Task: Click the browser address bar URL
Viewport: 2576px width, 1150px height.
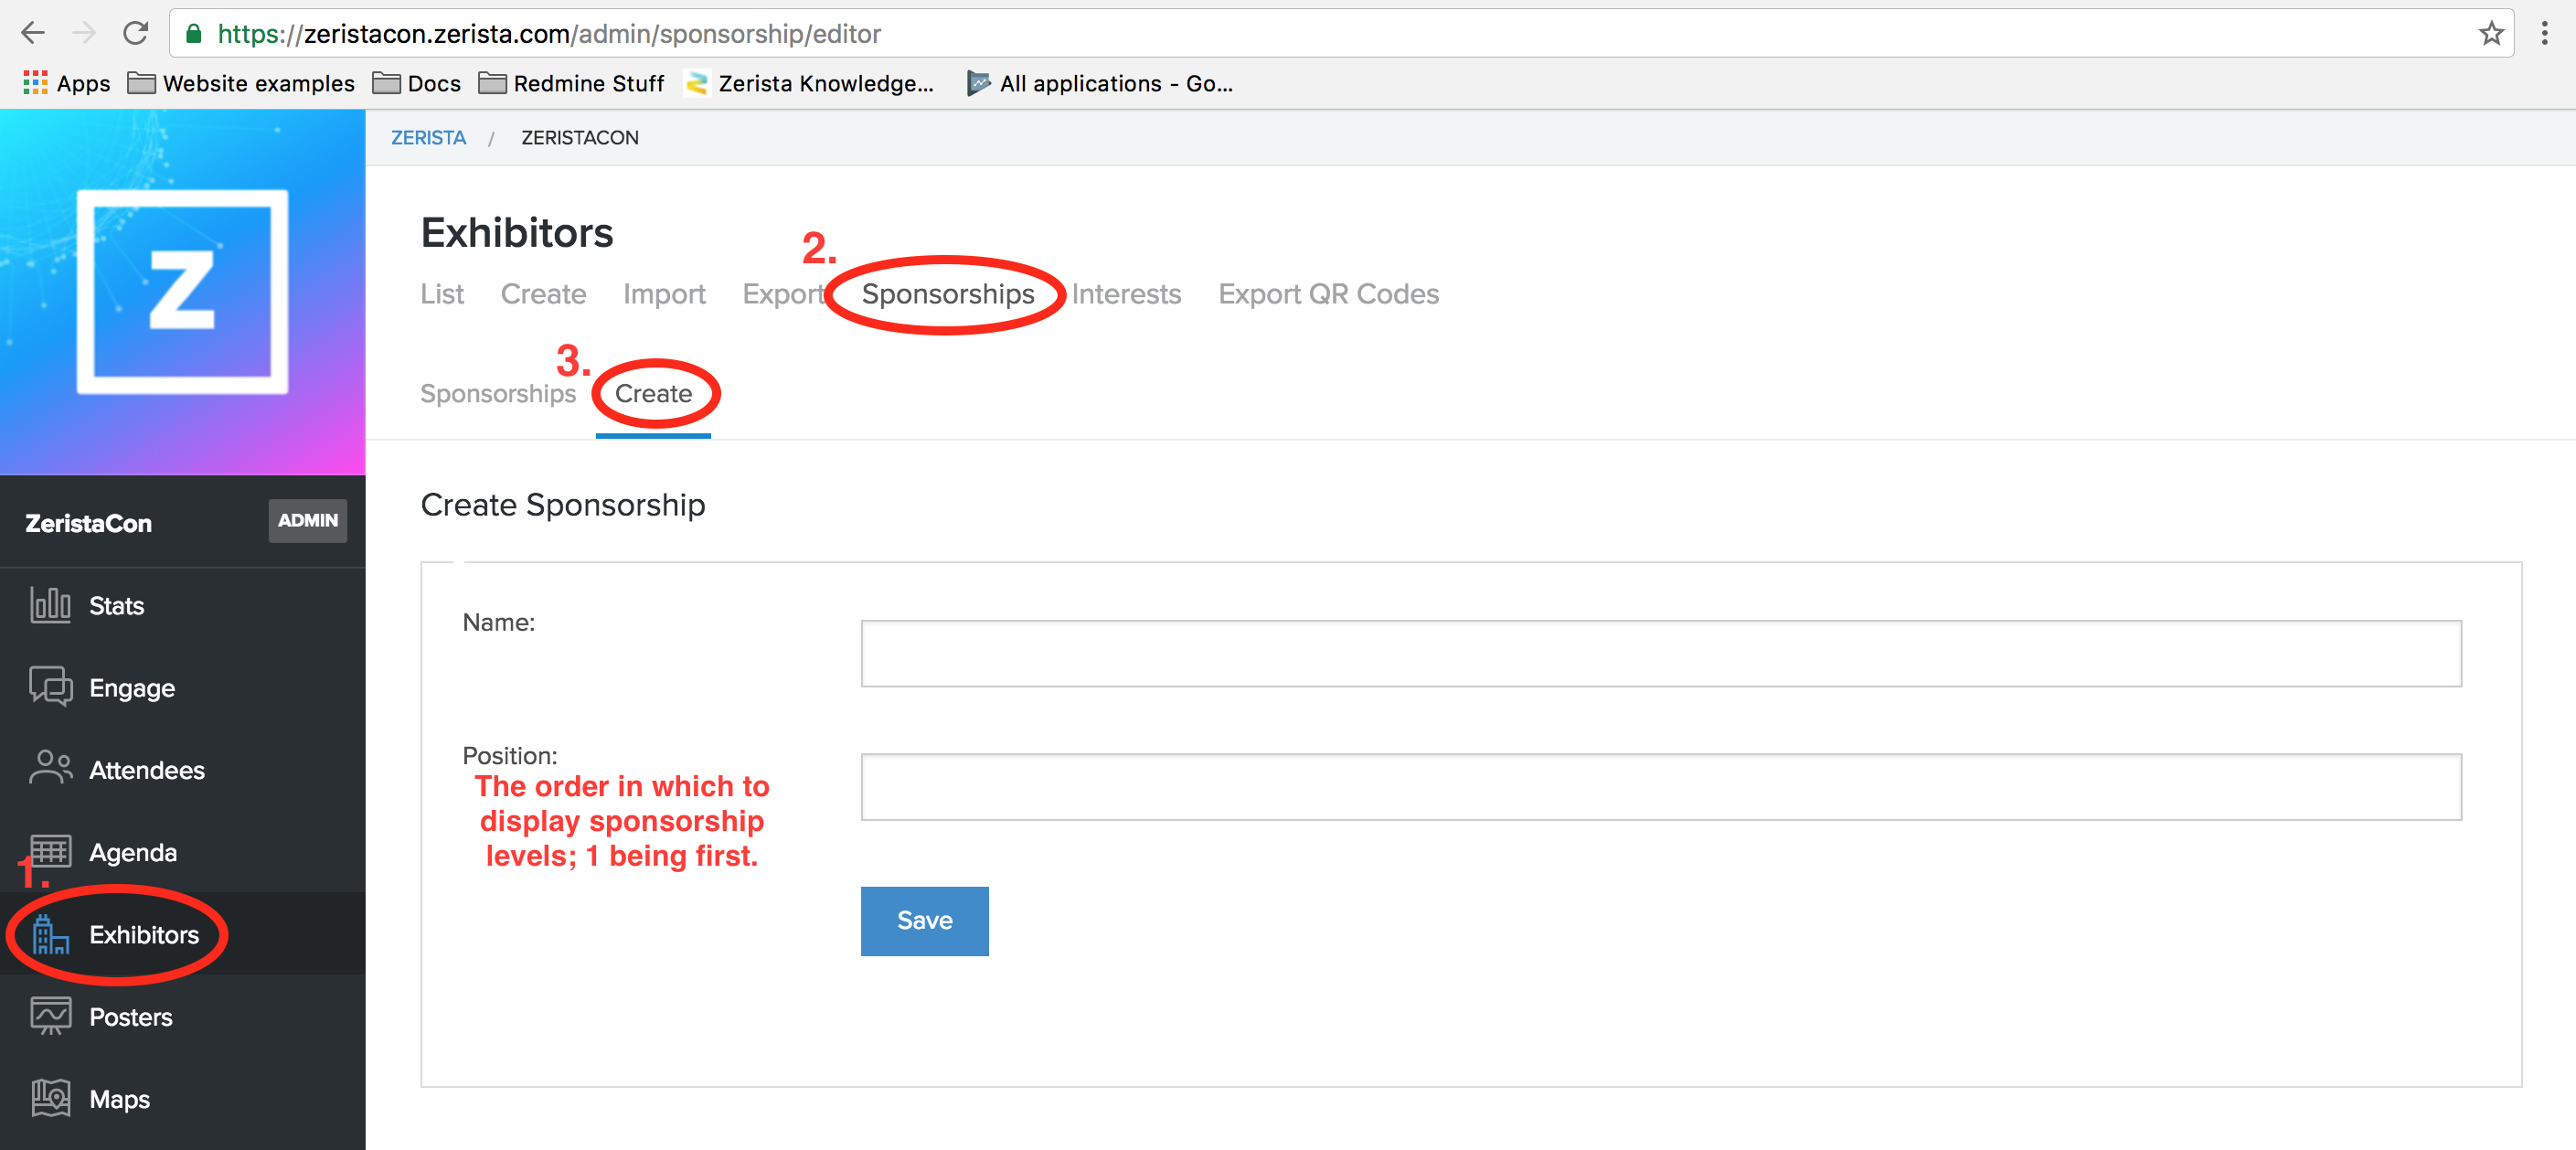Action: (x=549, y=34)
